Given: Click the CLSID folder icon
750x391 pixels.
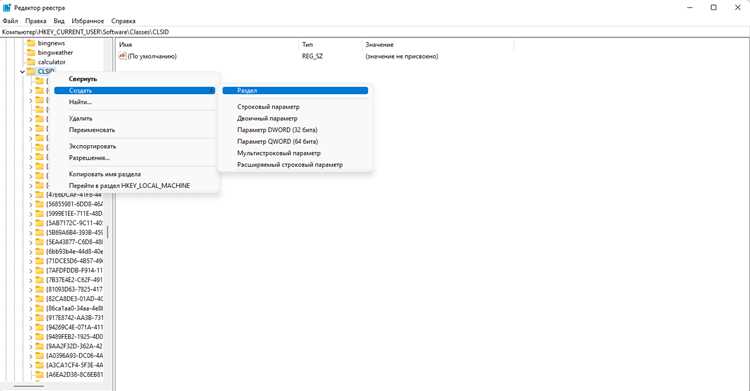Looking at the screenshot, I should click(31, 71).
